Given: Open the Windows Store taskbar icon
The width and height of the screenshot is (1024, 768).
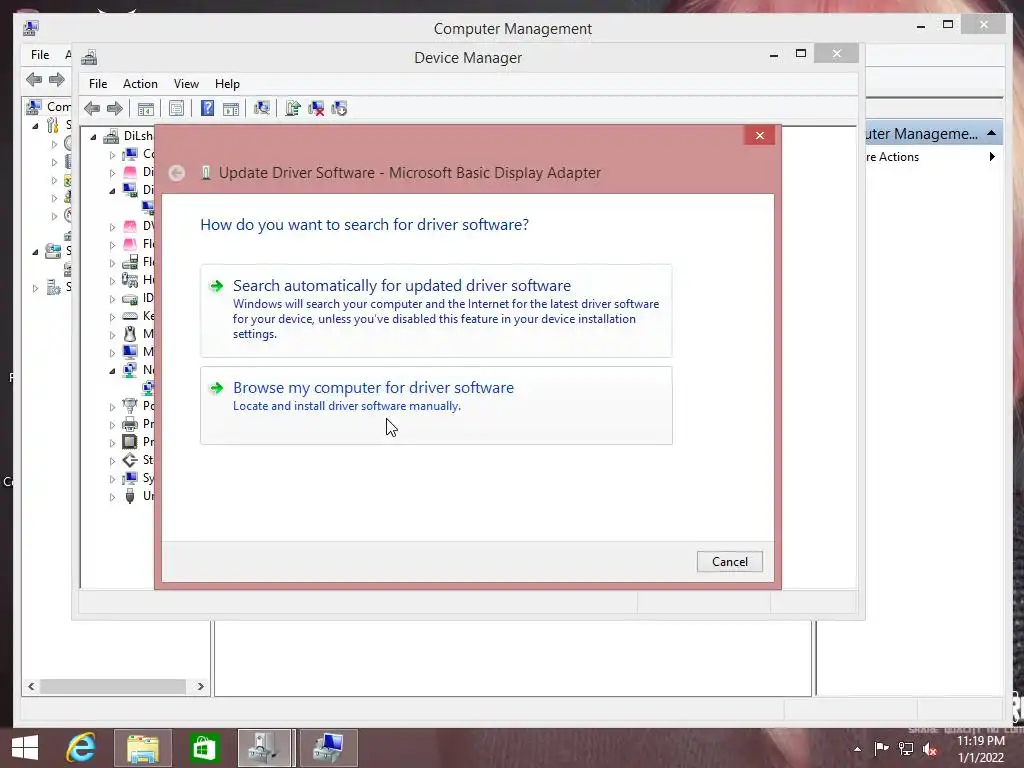Looking at the screenshot, I should 203,748.
